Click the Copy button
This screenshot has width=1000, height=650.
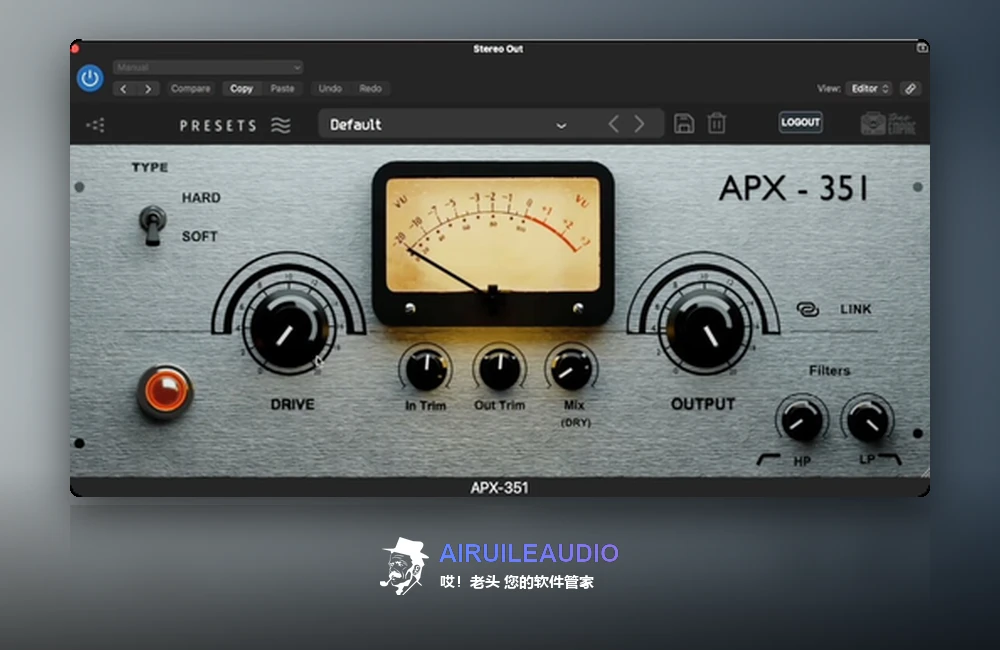pyautogui.click(x=242, y=89)
